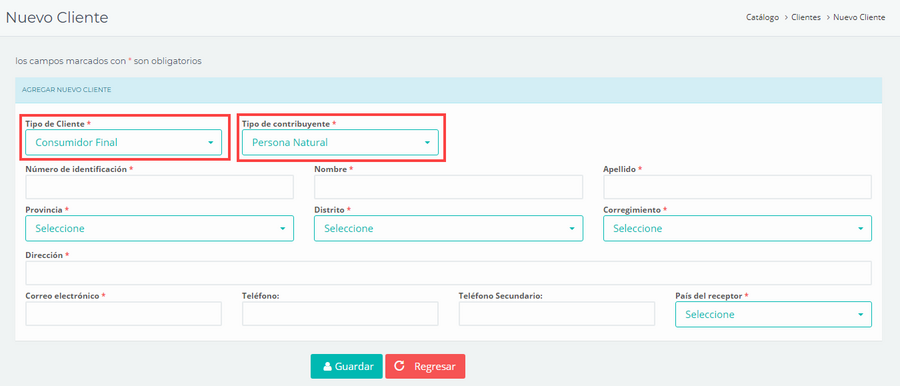Screen dimensions: 900x386
Task: Focus the Teléfono input field
Action: point(340,314)
